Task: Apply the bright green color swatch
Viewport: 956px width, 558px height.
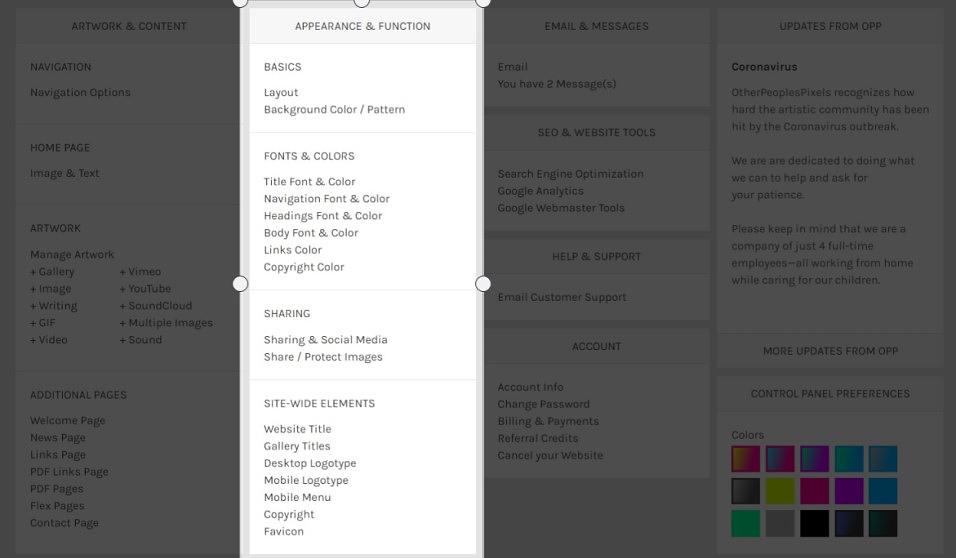Action: (x=746, y=523)
